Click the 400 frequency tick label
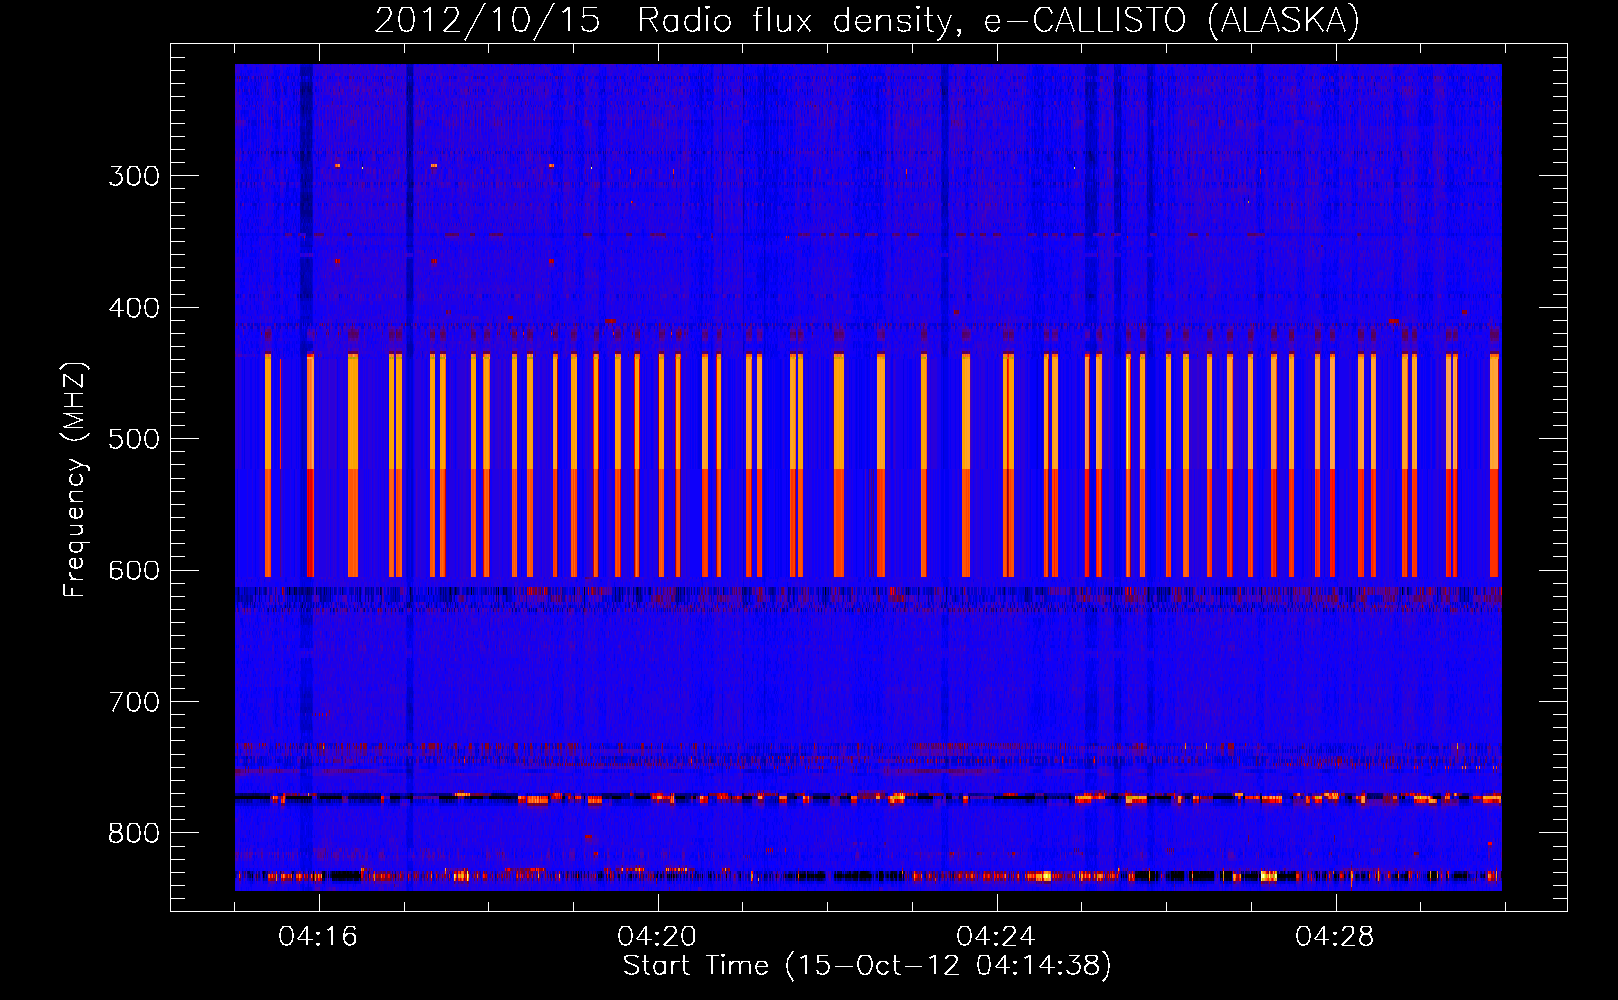The image size is (1618, 1000). (134, 308)
